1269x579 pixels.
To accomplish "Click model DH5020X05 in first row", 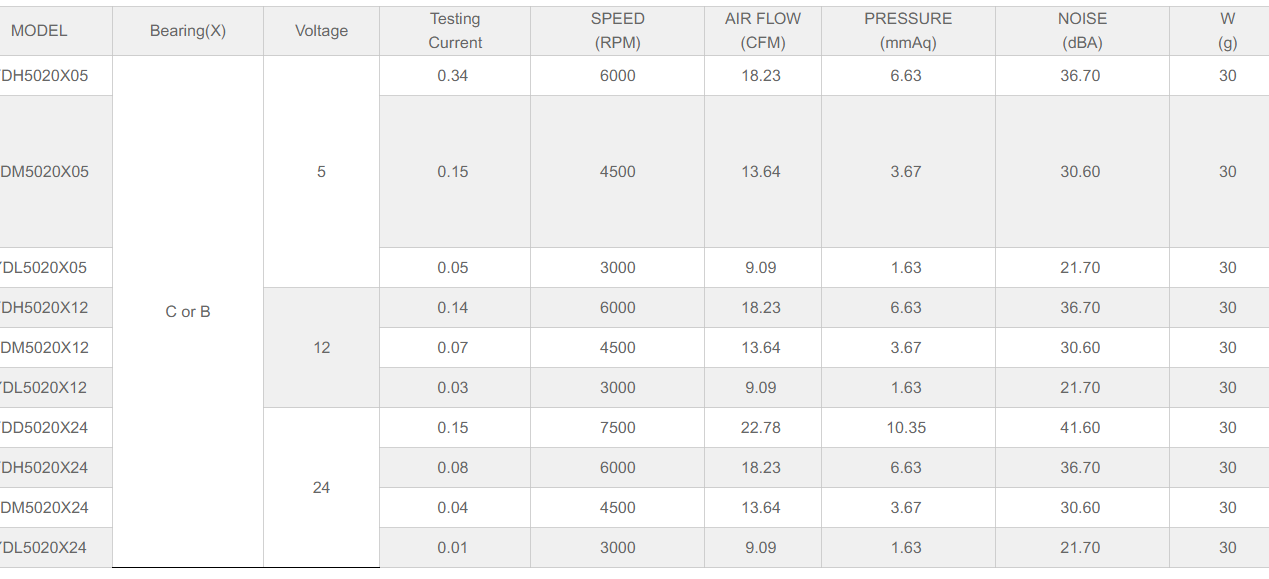I will (45, 76).
